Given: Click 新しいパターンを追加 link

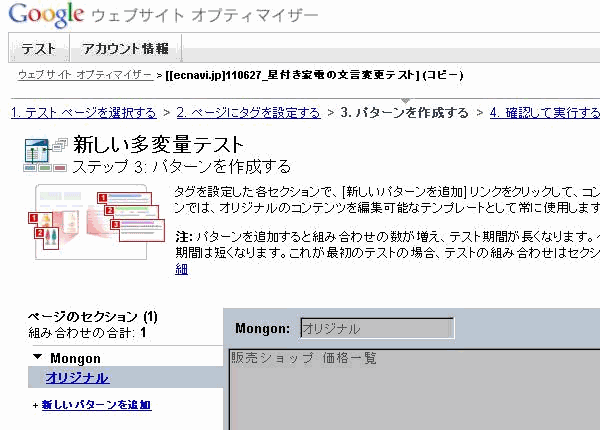Looking at the screenshot, I should (x=96, y=405).
